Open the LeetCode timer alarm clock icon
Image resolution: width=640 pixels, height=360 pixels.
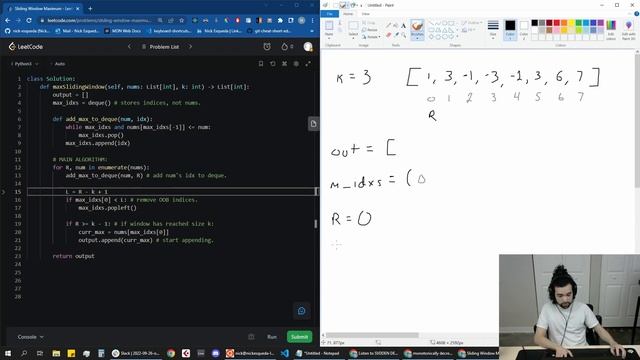click(267, 47)
